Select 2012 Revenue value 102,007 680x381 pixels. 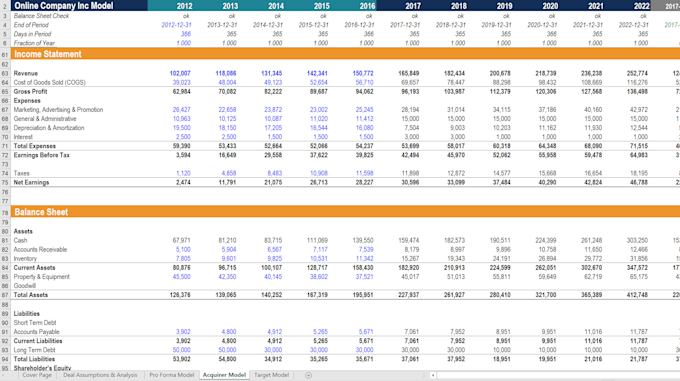pyautogui.click(x=180, y=74)
